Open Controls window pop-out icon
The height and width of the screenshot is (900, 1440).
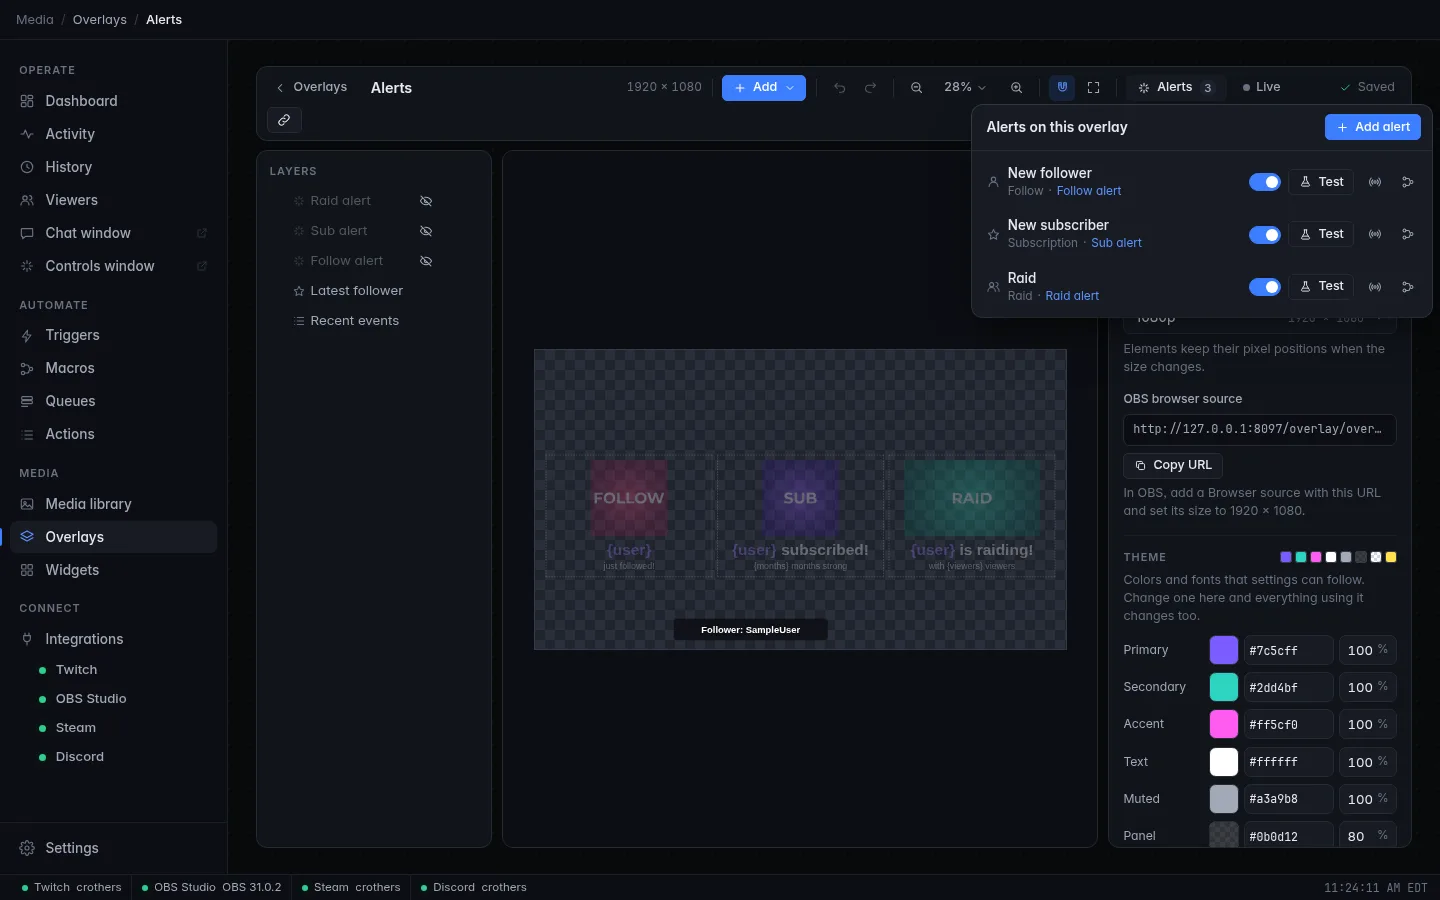point(201,266)
